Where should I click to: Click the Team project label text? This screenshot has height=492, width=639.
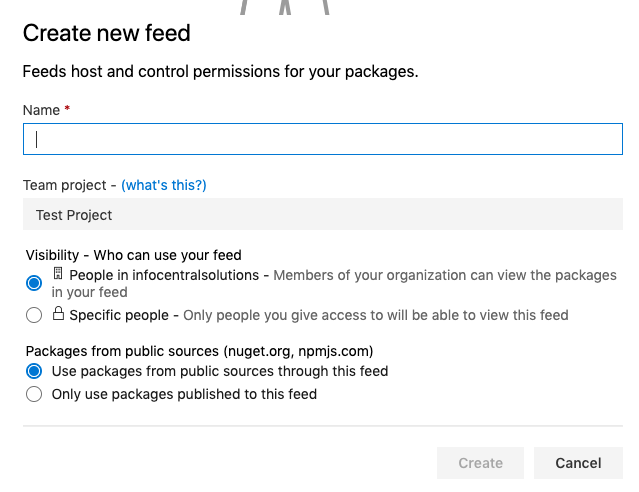tap(64, 185)
